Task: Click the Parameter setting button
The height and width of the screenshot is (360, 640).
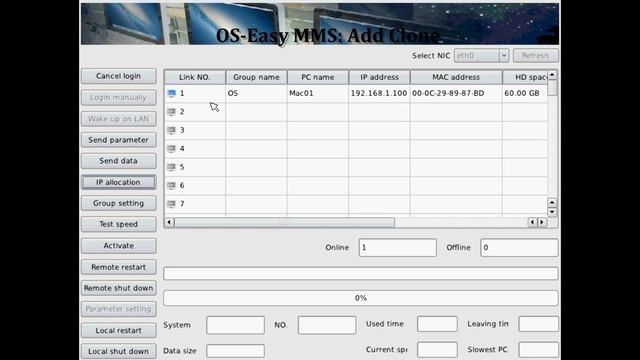Action: 118,309
